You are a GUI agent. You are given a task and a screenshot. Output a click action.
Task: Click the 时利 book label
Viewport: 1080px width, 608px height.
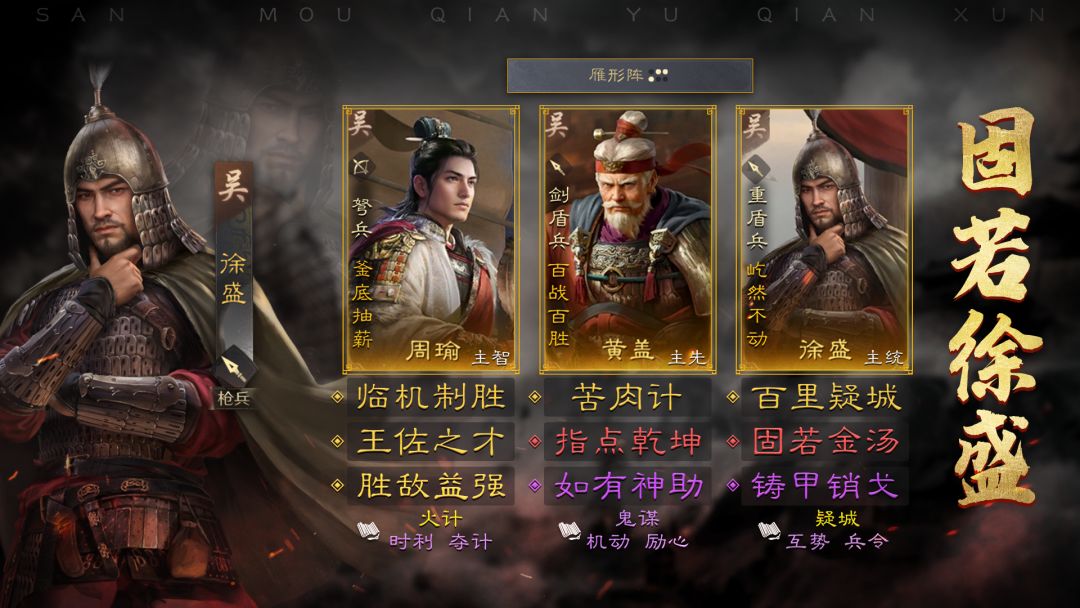(411, 542)
